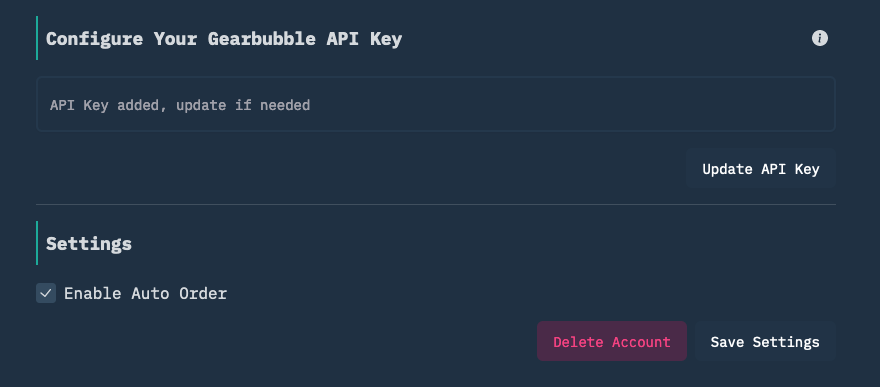Click the Update API Key button

[x=760, y=169]
